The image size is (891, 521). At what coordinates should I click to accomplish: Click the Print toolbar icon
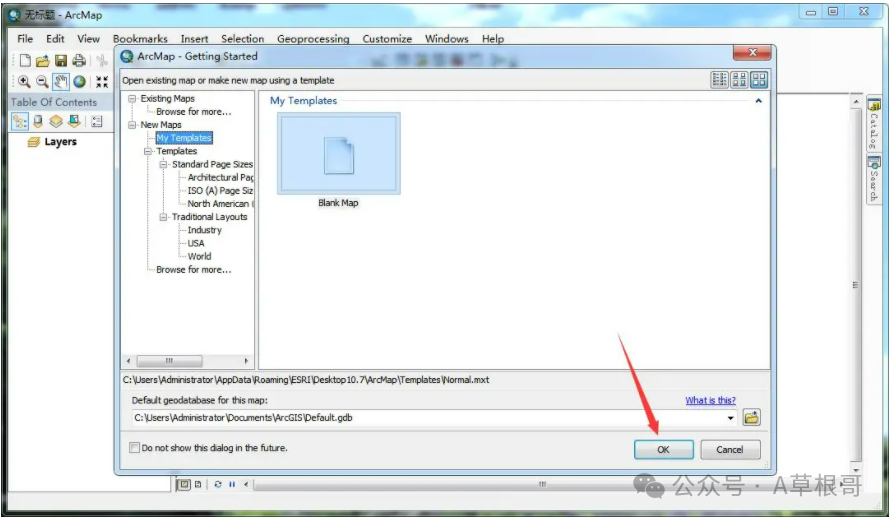79,61
